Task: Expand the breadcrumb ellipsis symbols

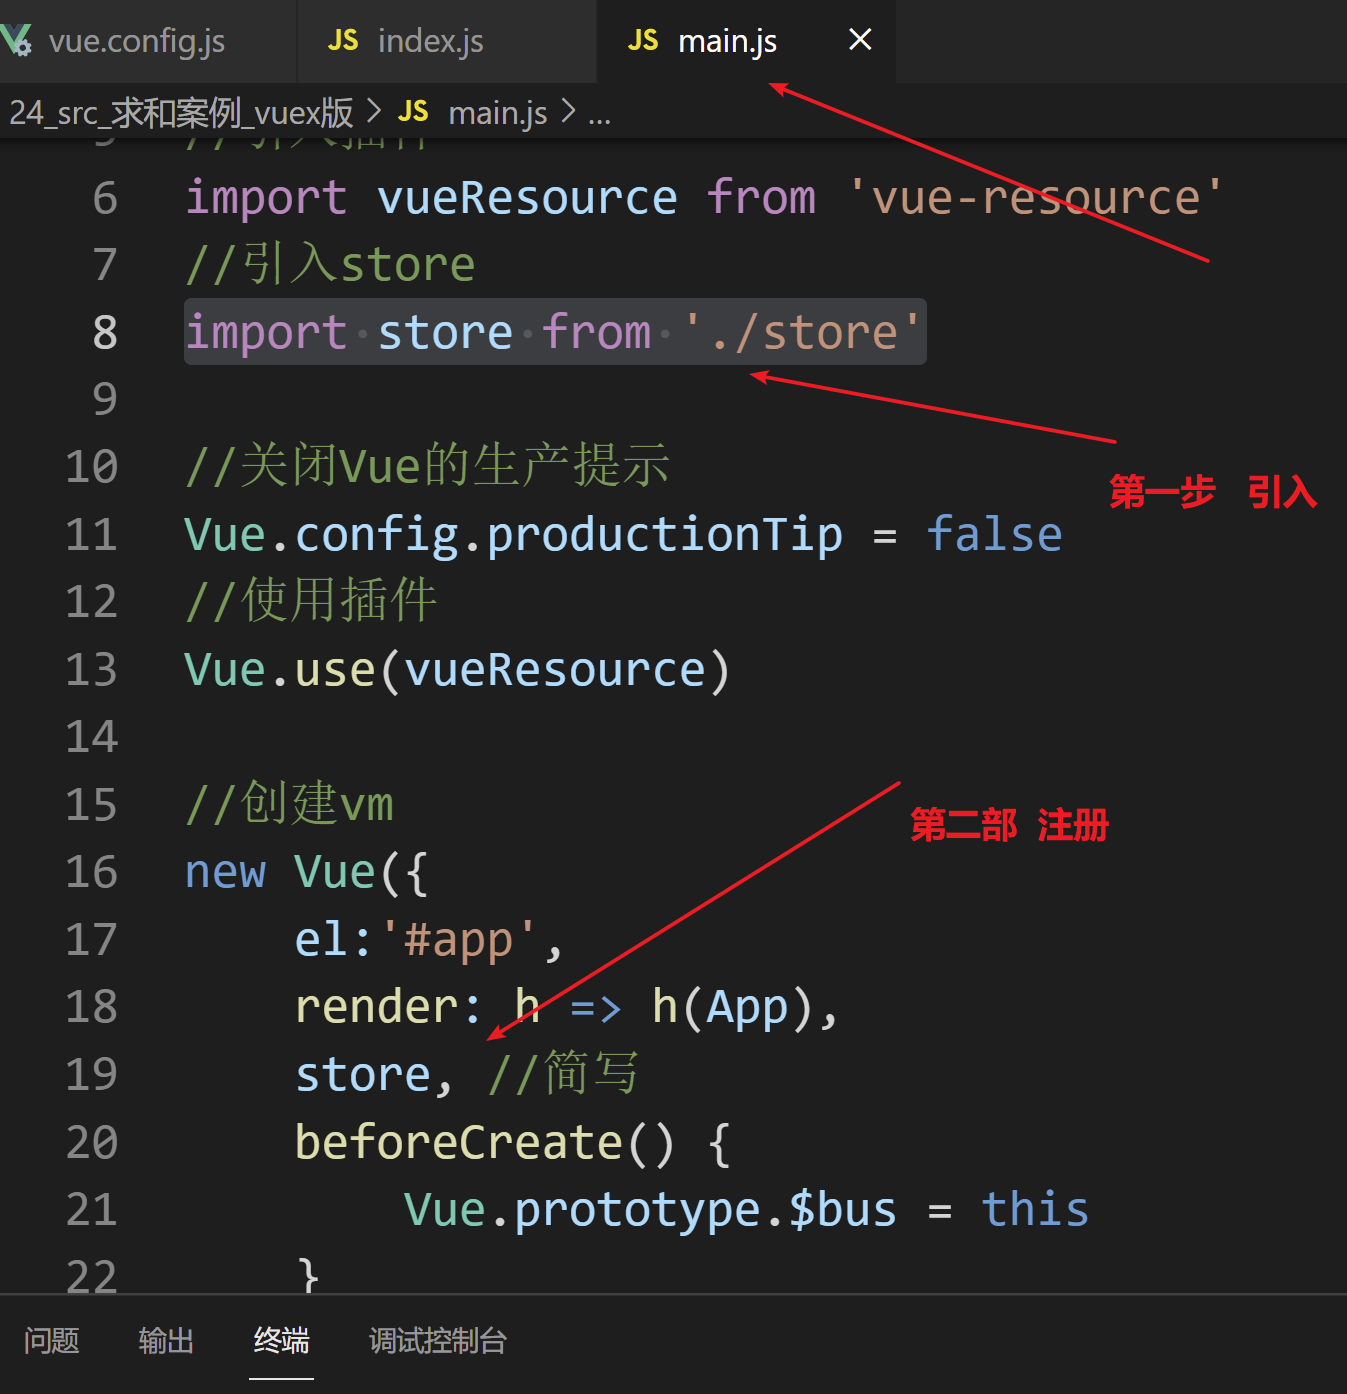Action: (599, 118)
